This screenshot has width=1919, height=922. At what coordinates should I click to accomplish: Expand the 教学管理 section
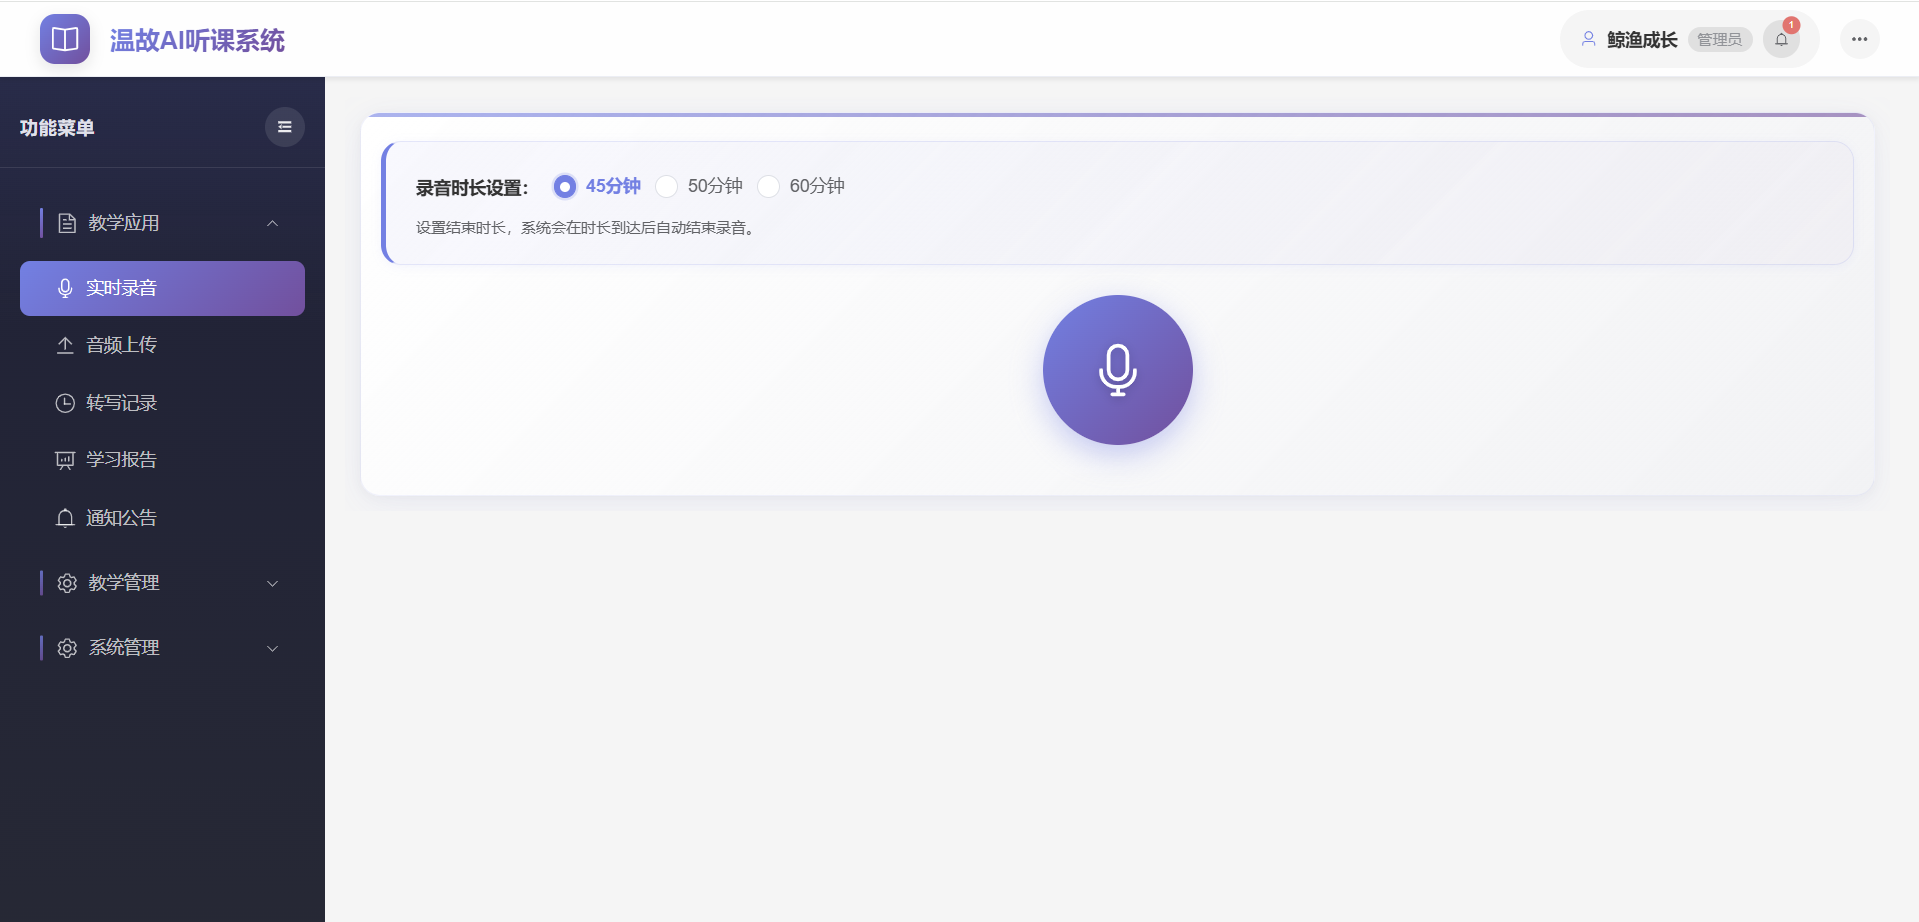pyautogui.click(x=272, y=583)
